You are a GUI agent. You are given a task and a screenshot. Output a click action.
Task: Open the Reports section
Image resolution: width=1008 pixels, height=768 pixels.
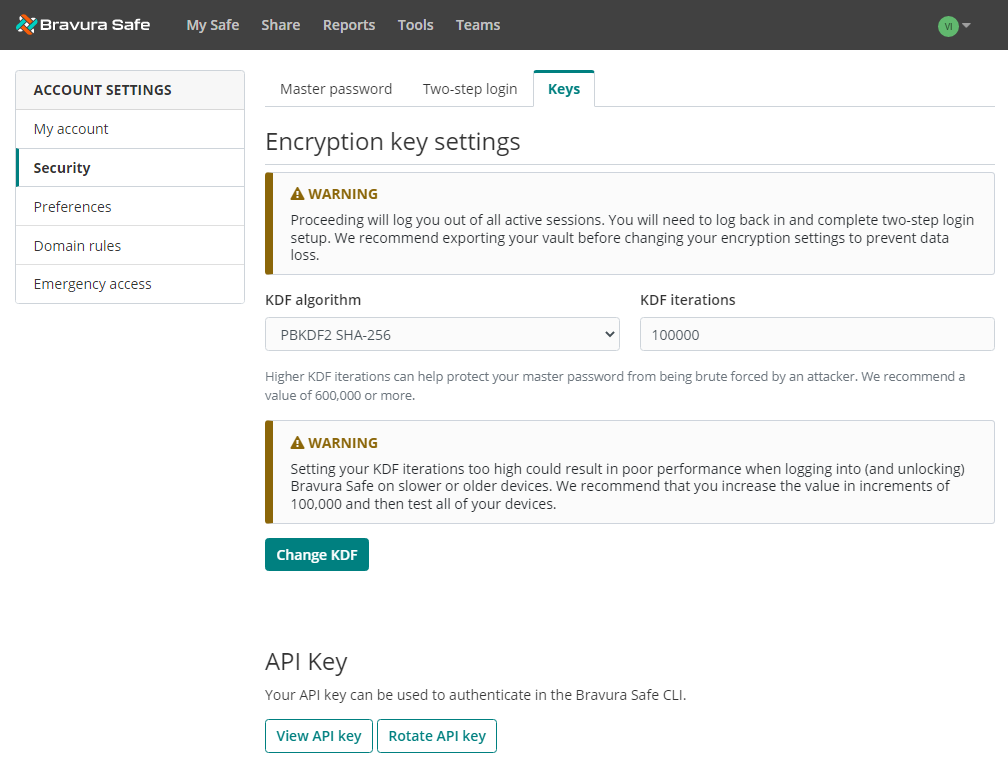pyautogui.click(x=348, y=25)
